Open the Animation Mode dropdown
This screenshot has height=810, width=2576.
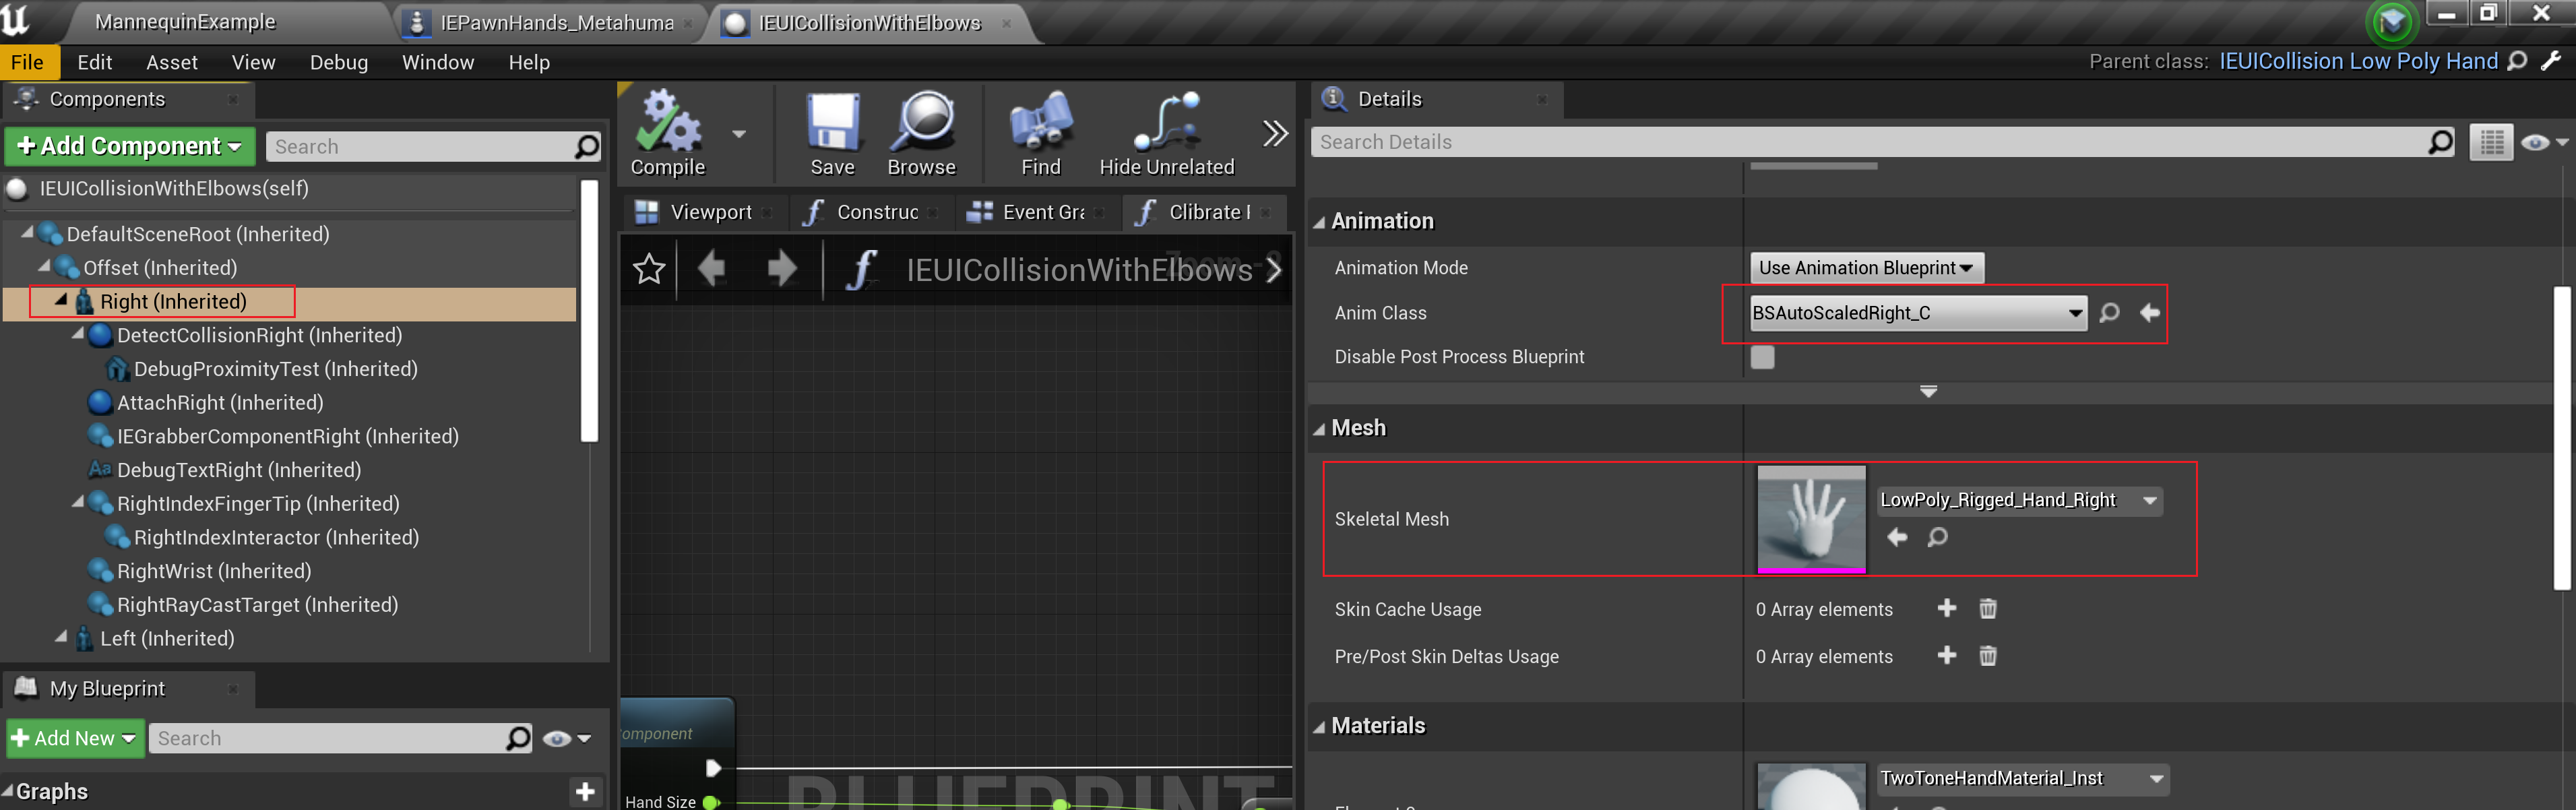1866,267
